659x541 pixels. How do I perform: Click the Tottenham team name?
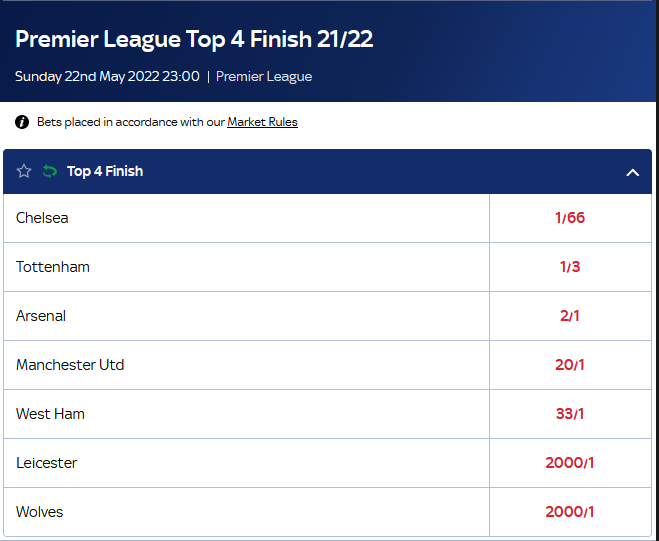(53, 267)
